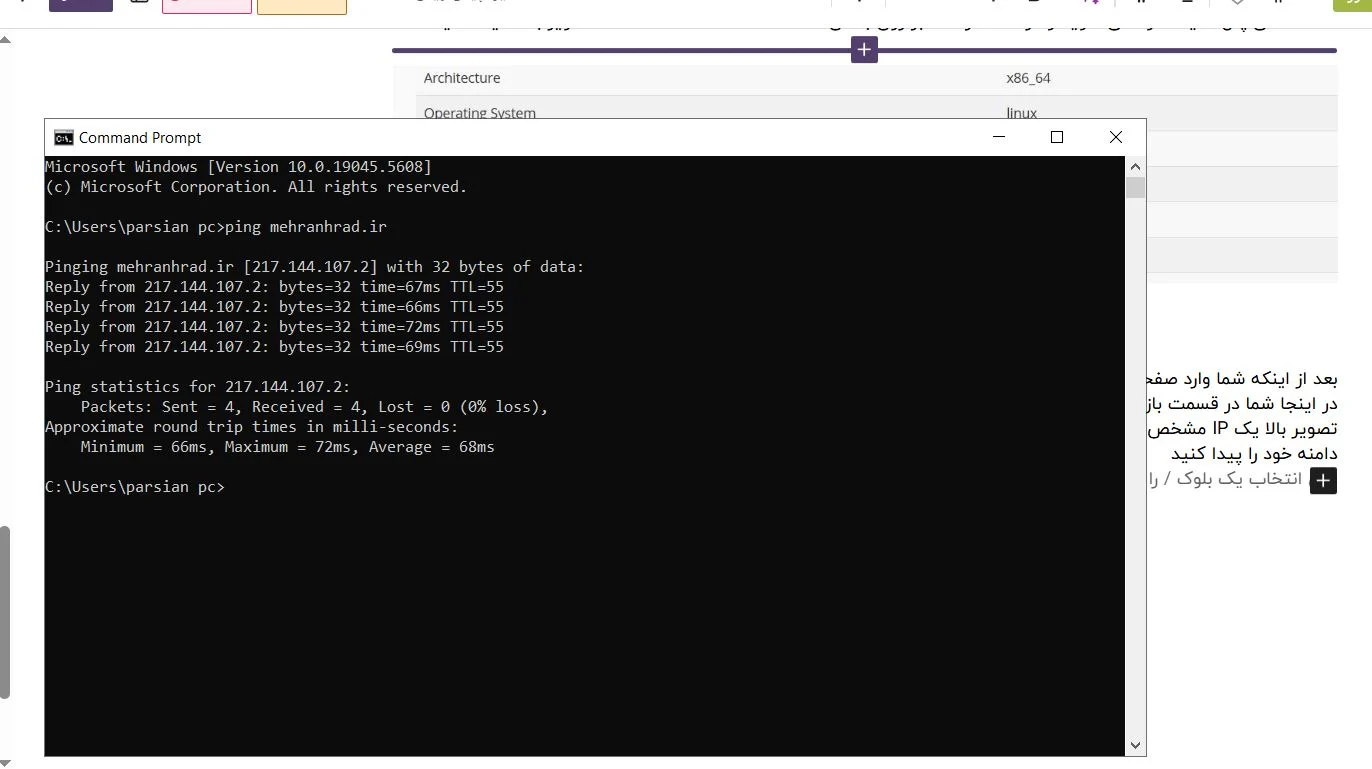Screen dimensions: 1372x769
Task: Click the pink outlined button in the top bar
Action: [206, 4]
